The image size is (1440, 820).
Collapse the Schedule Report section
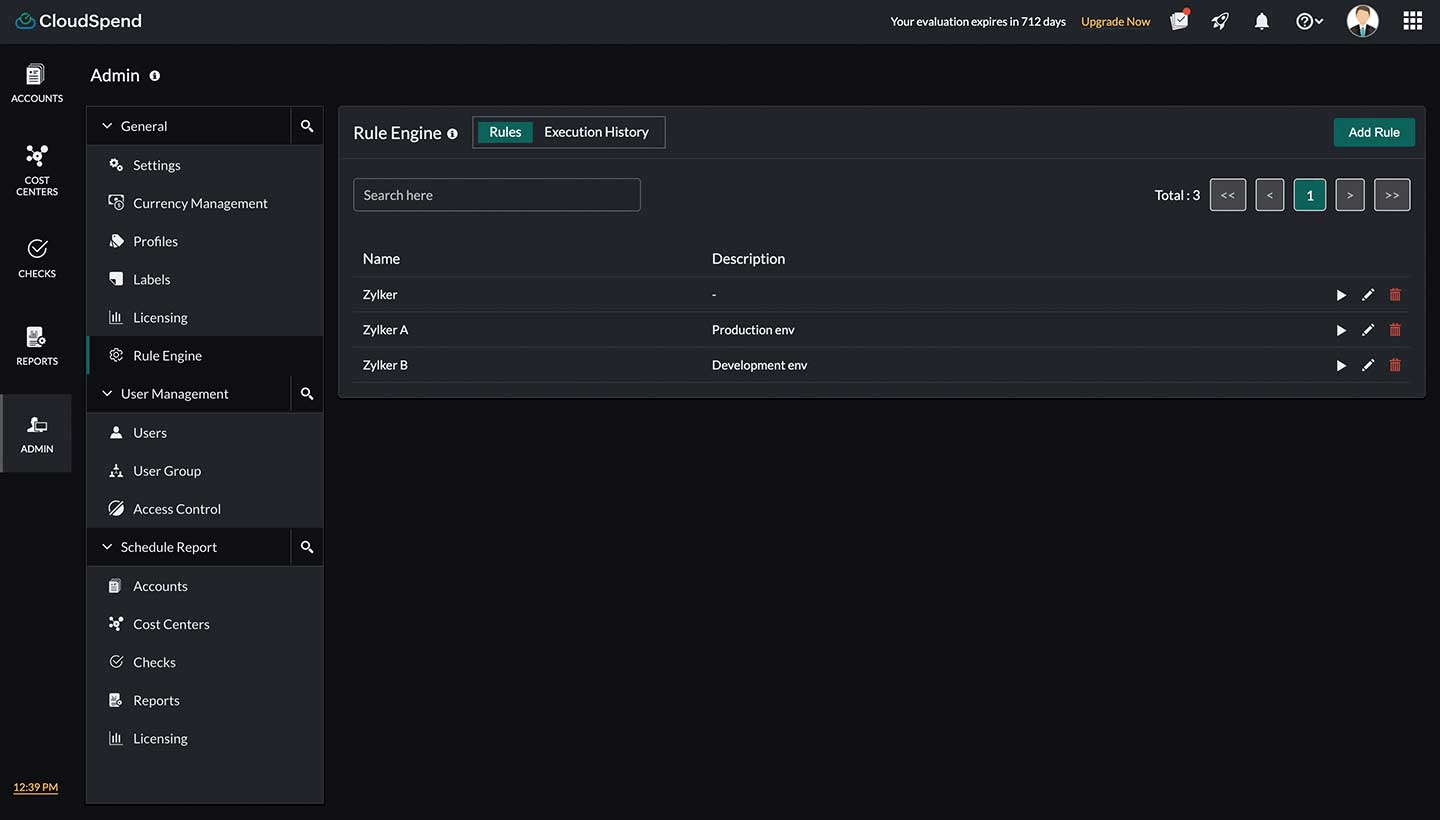pyautogui.click(x=107, y=547)
